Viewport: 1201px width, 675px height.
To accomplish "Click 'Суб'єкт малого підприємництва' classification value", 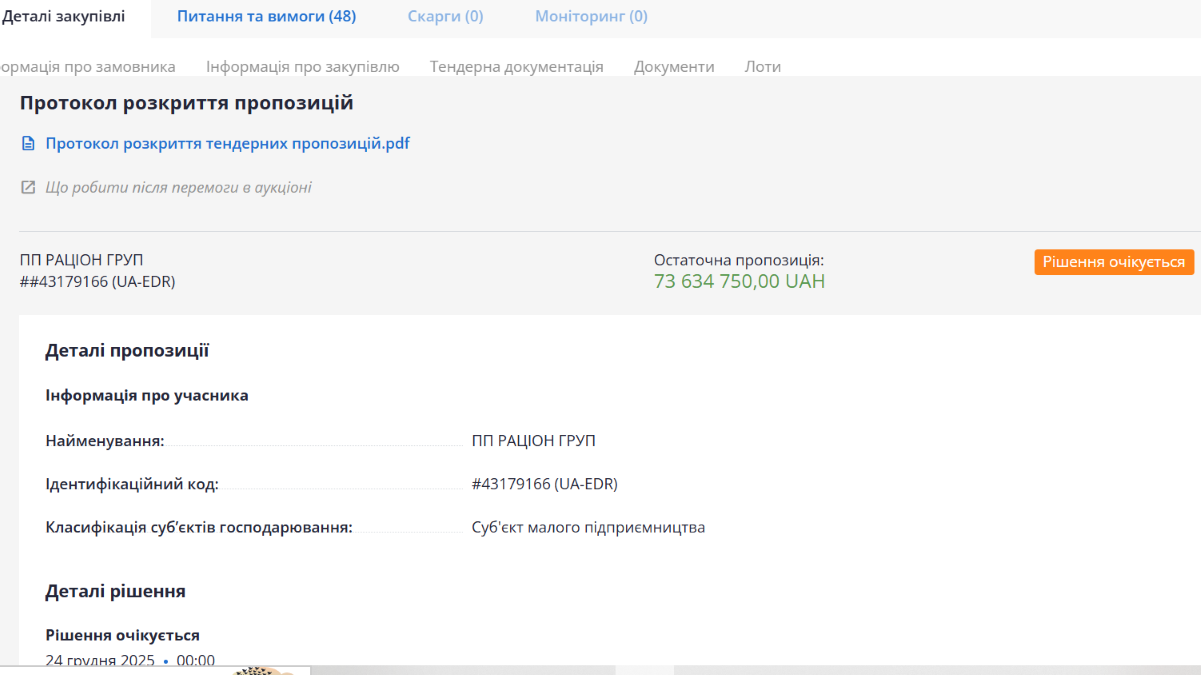I will click(588, 528).
